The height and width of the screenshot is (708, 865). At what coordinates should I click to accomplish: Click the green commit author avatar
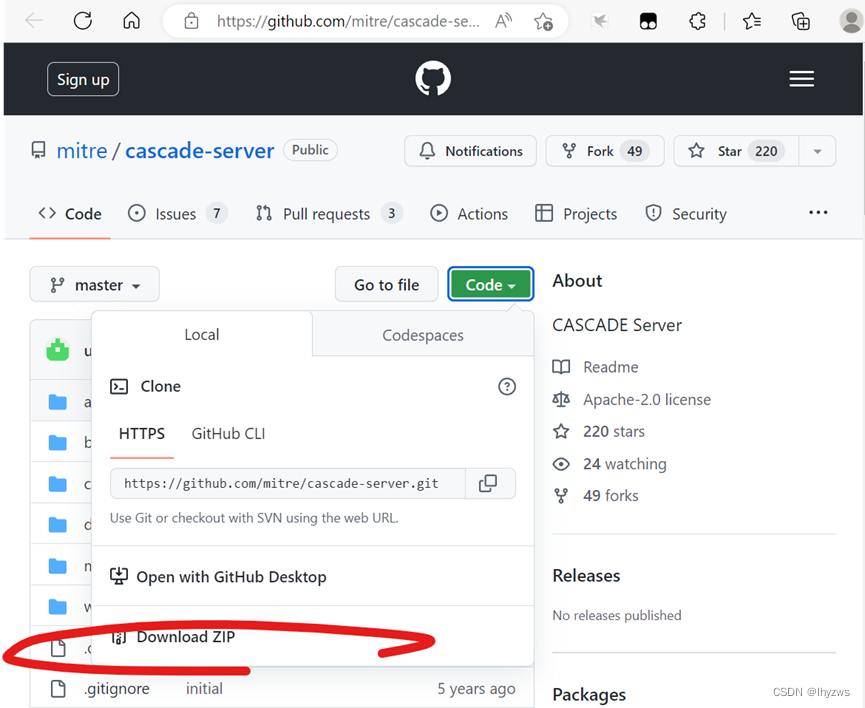57,350
